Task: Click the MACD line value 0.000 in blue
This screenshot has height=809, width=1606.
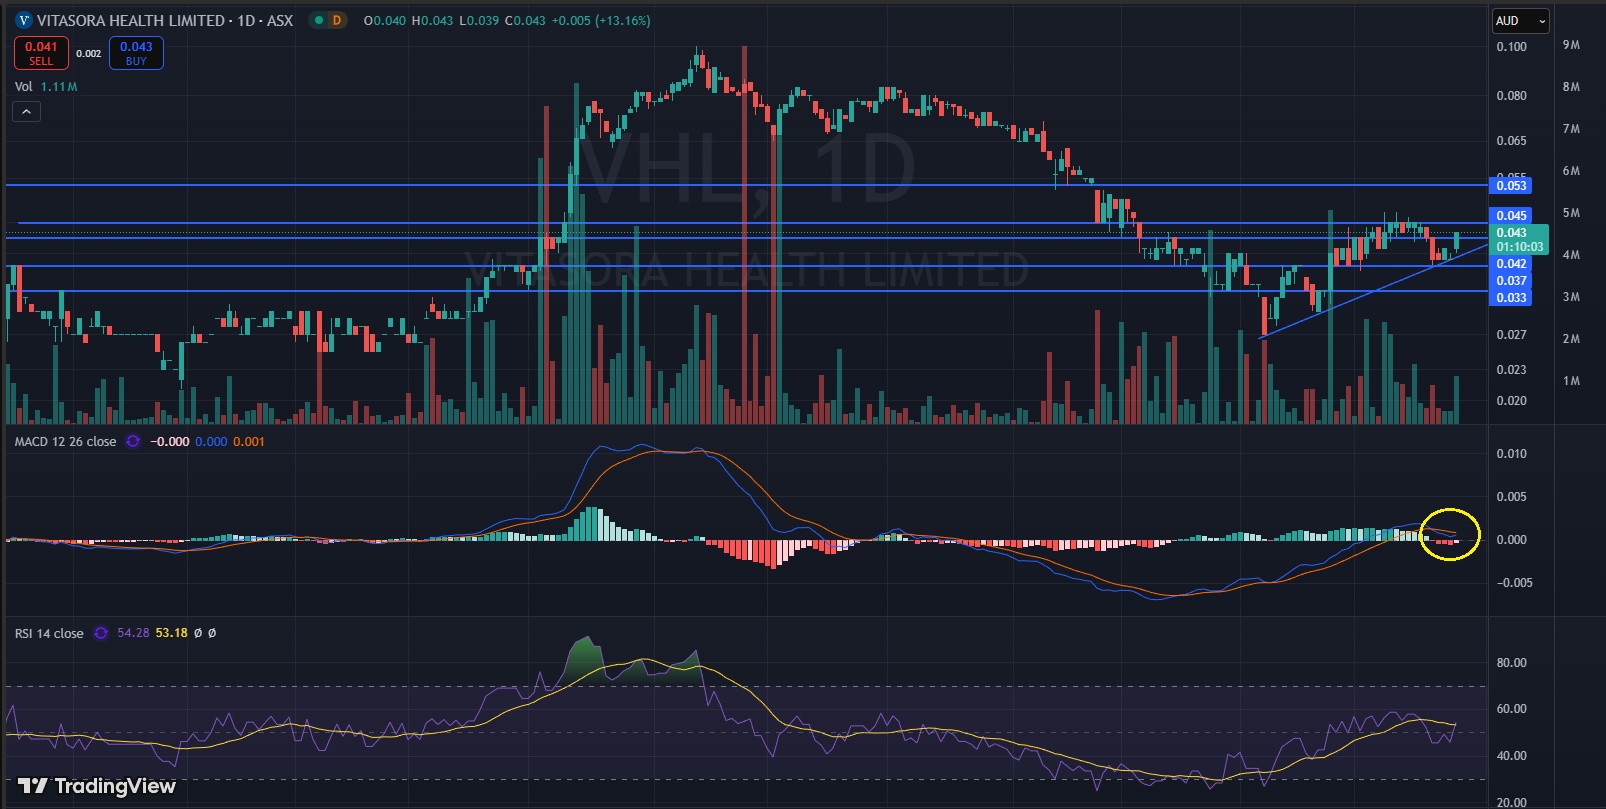Action: (x=211, y=441)
